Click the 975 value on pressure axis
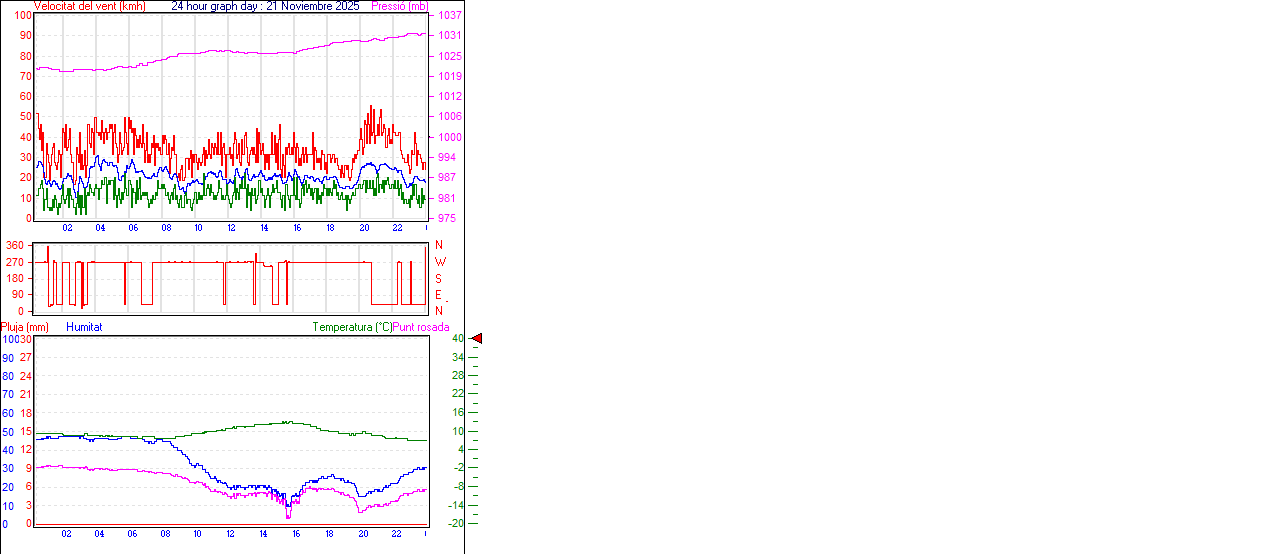Viewport: 1280px width, 554px height. pyautogui.click(x=446, y=218)
